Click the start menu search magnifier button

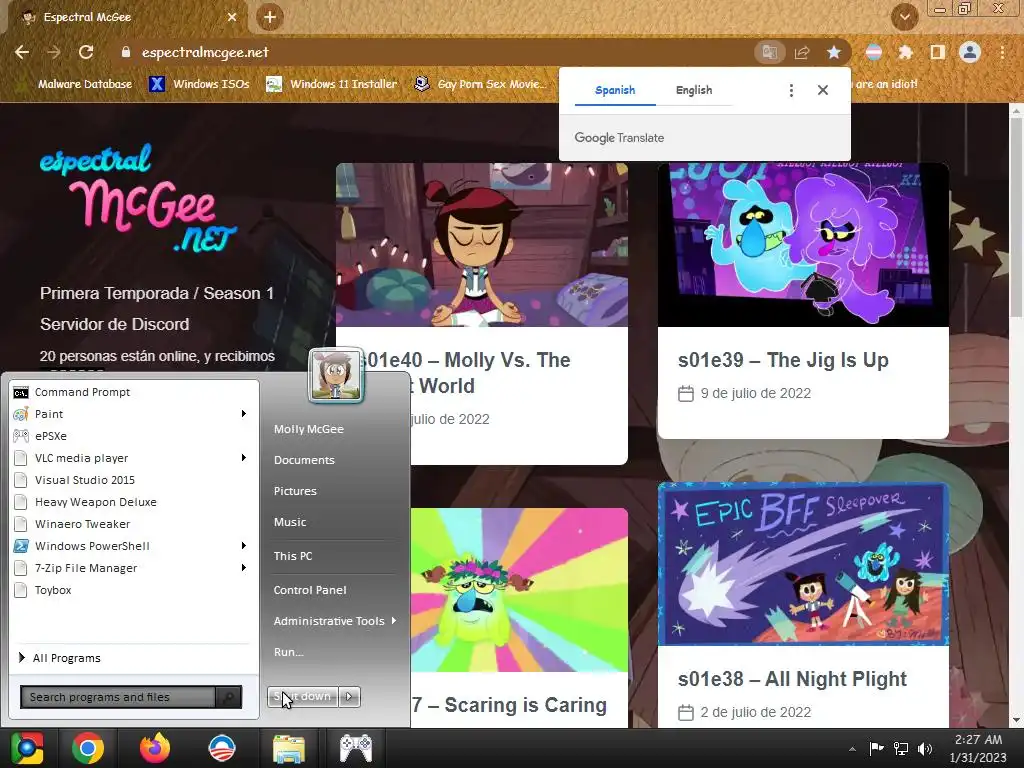point(229,697)
